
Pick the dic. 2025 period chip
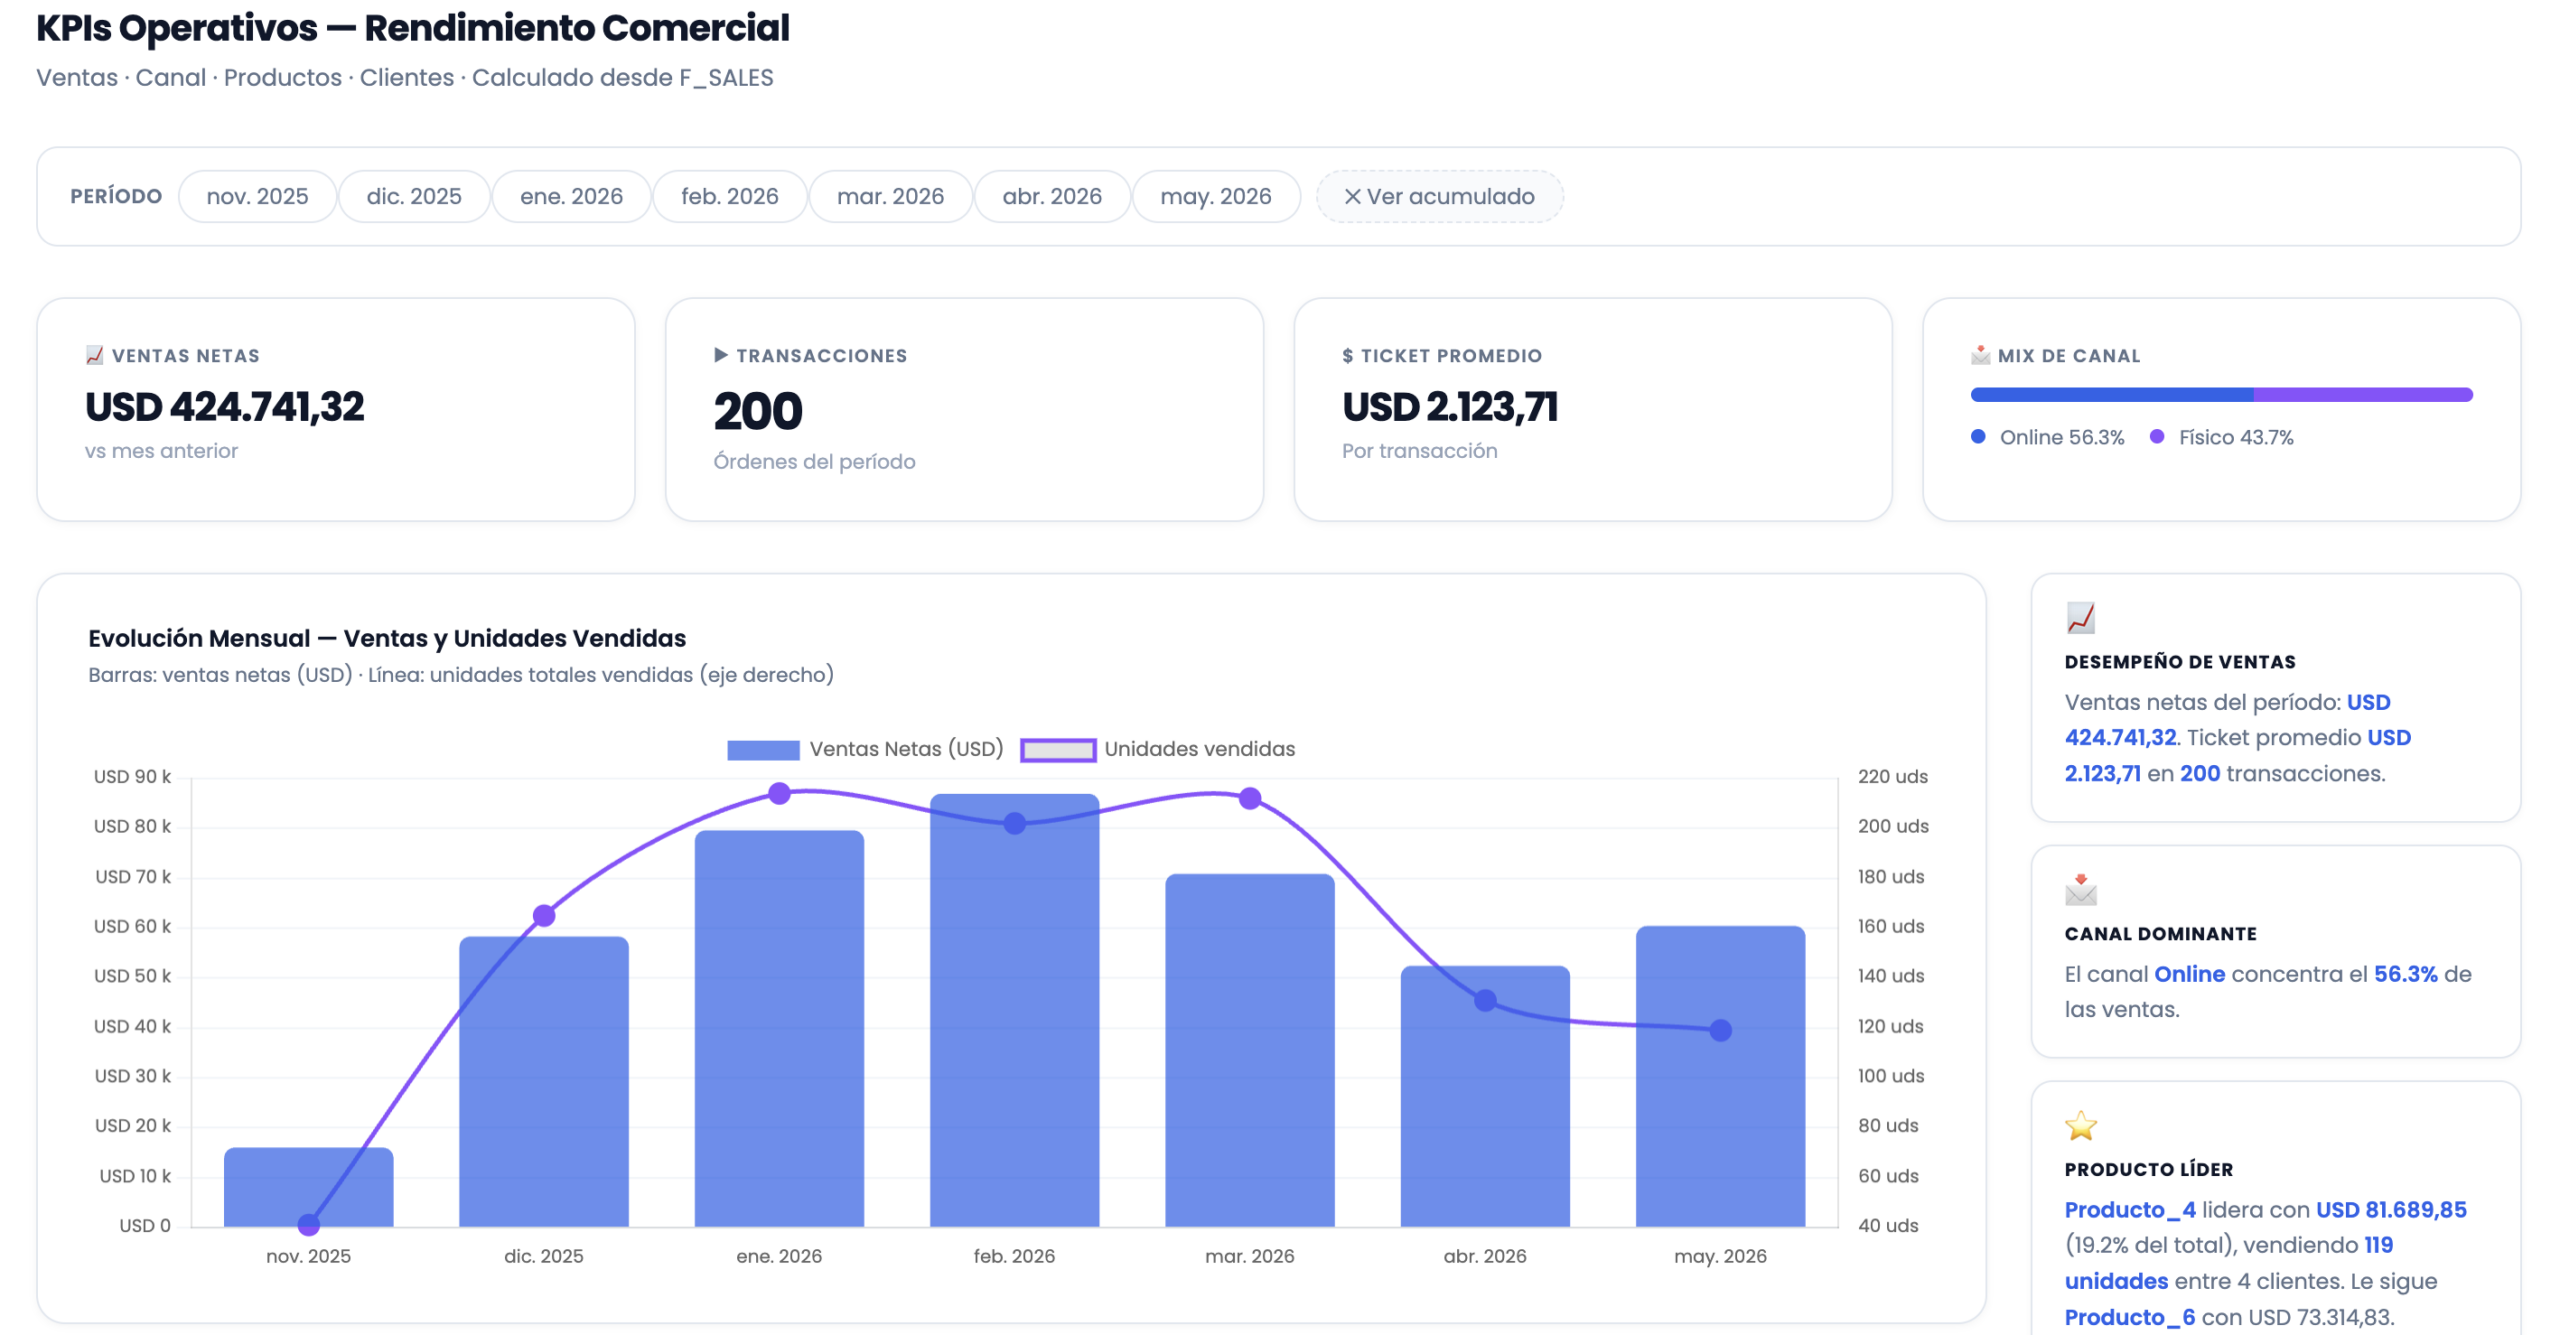414,197
